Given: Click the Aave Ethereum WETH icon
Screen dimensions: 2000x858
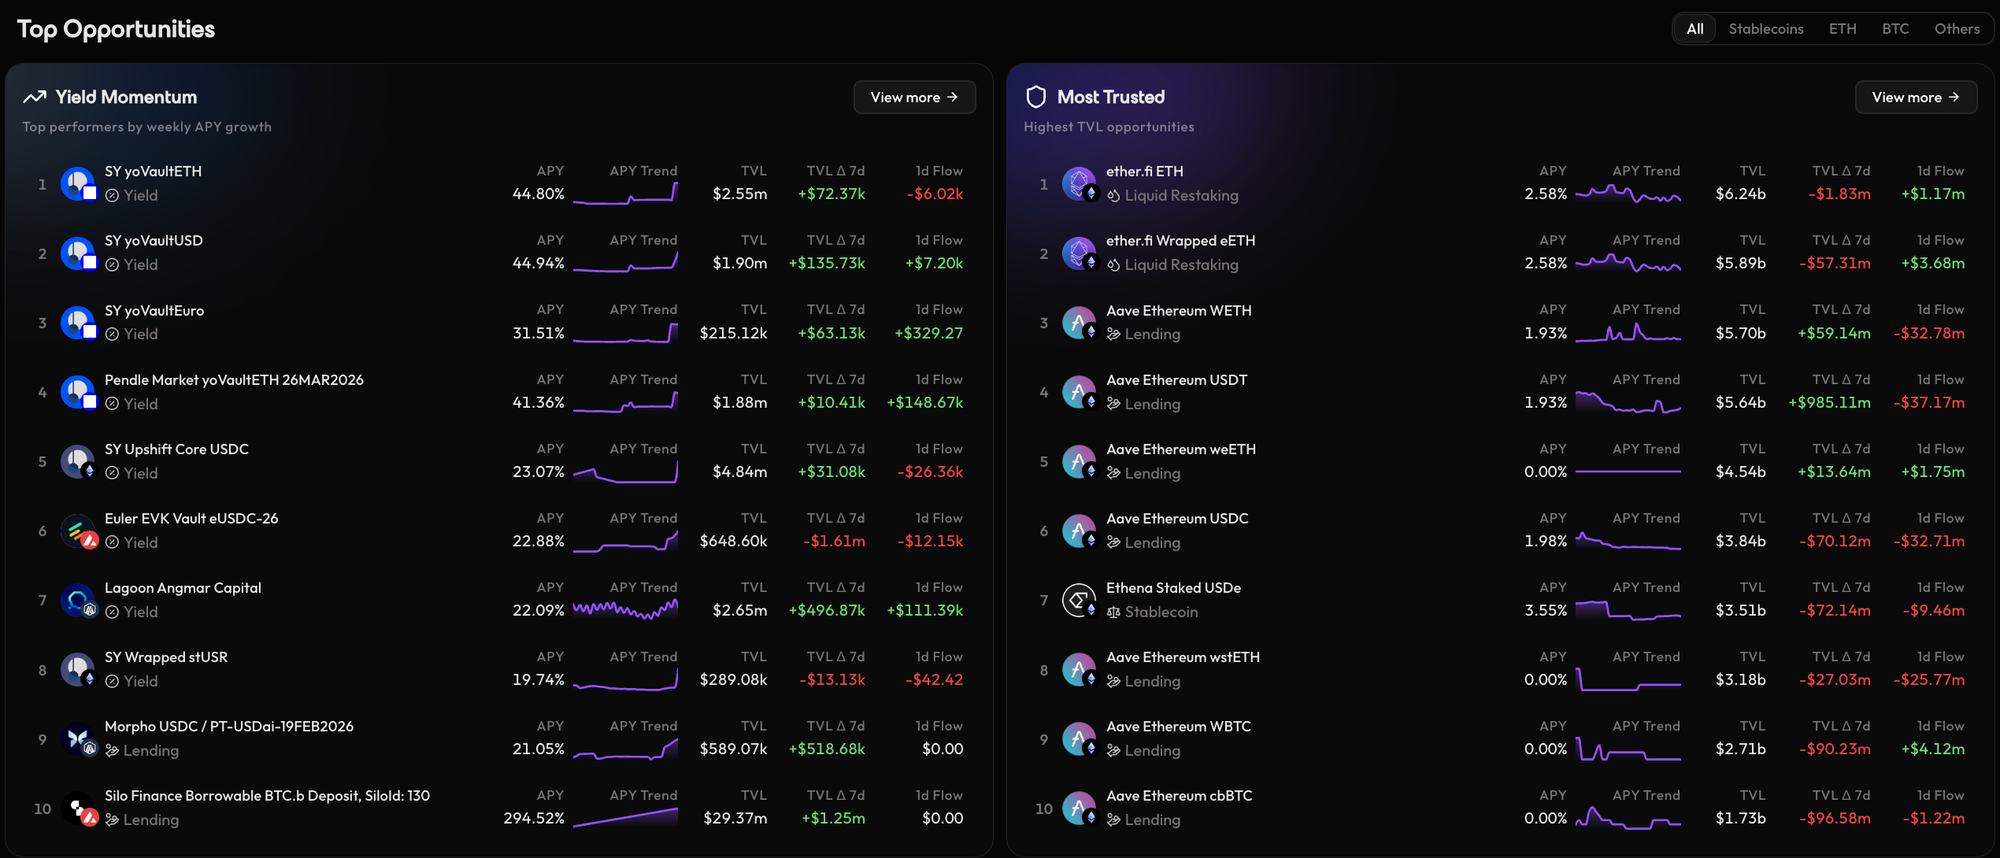Looking at the screenshot, I should tap(1079, 323).
